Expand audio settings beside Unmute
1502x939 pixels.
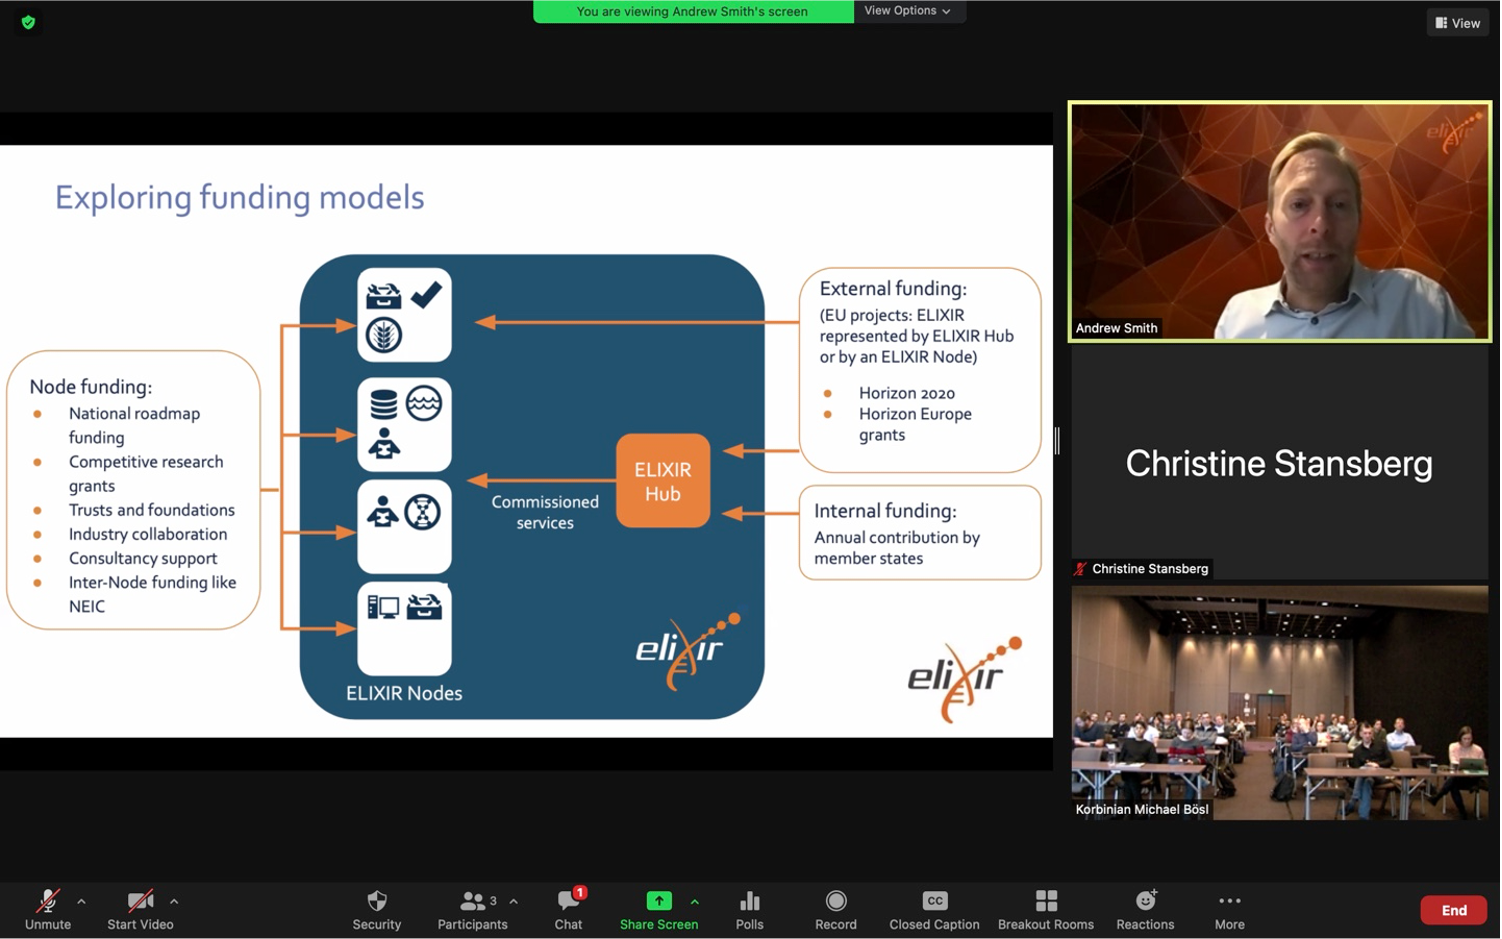tap(80, 900)
